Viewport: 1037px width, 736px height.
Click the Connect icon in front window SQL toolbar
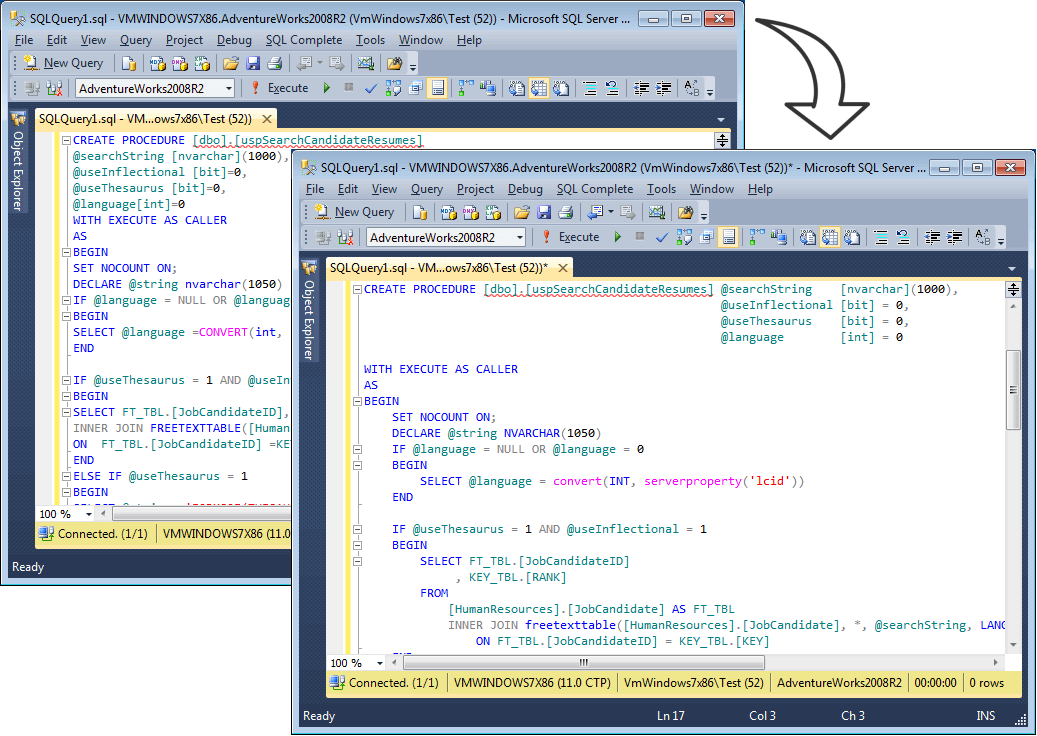[323, 237]
